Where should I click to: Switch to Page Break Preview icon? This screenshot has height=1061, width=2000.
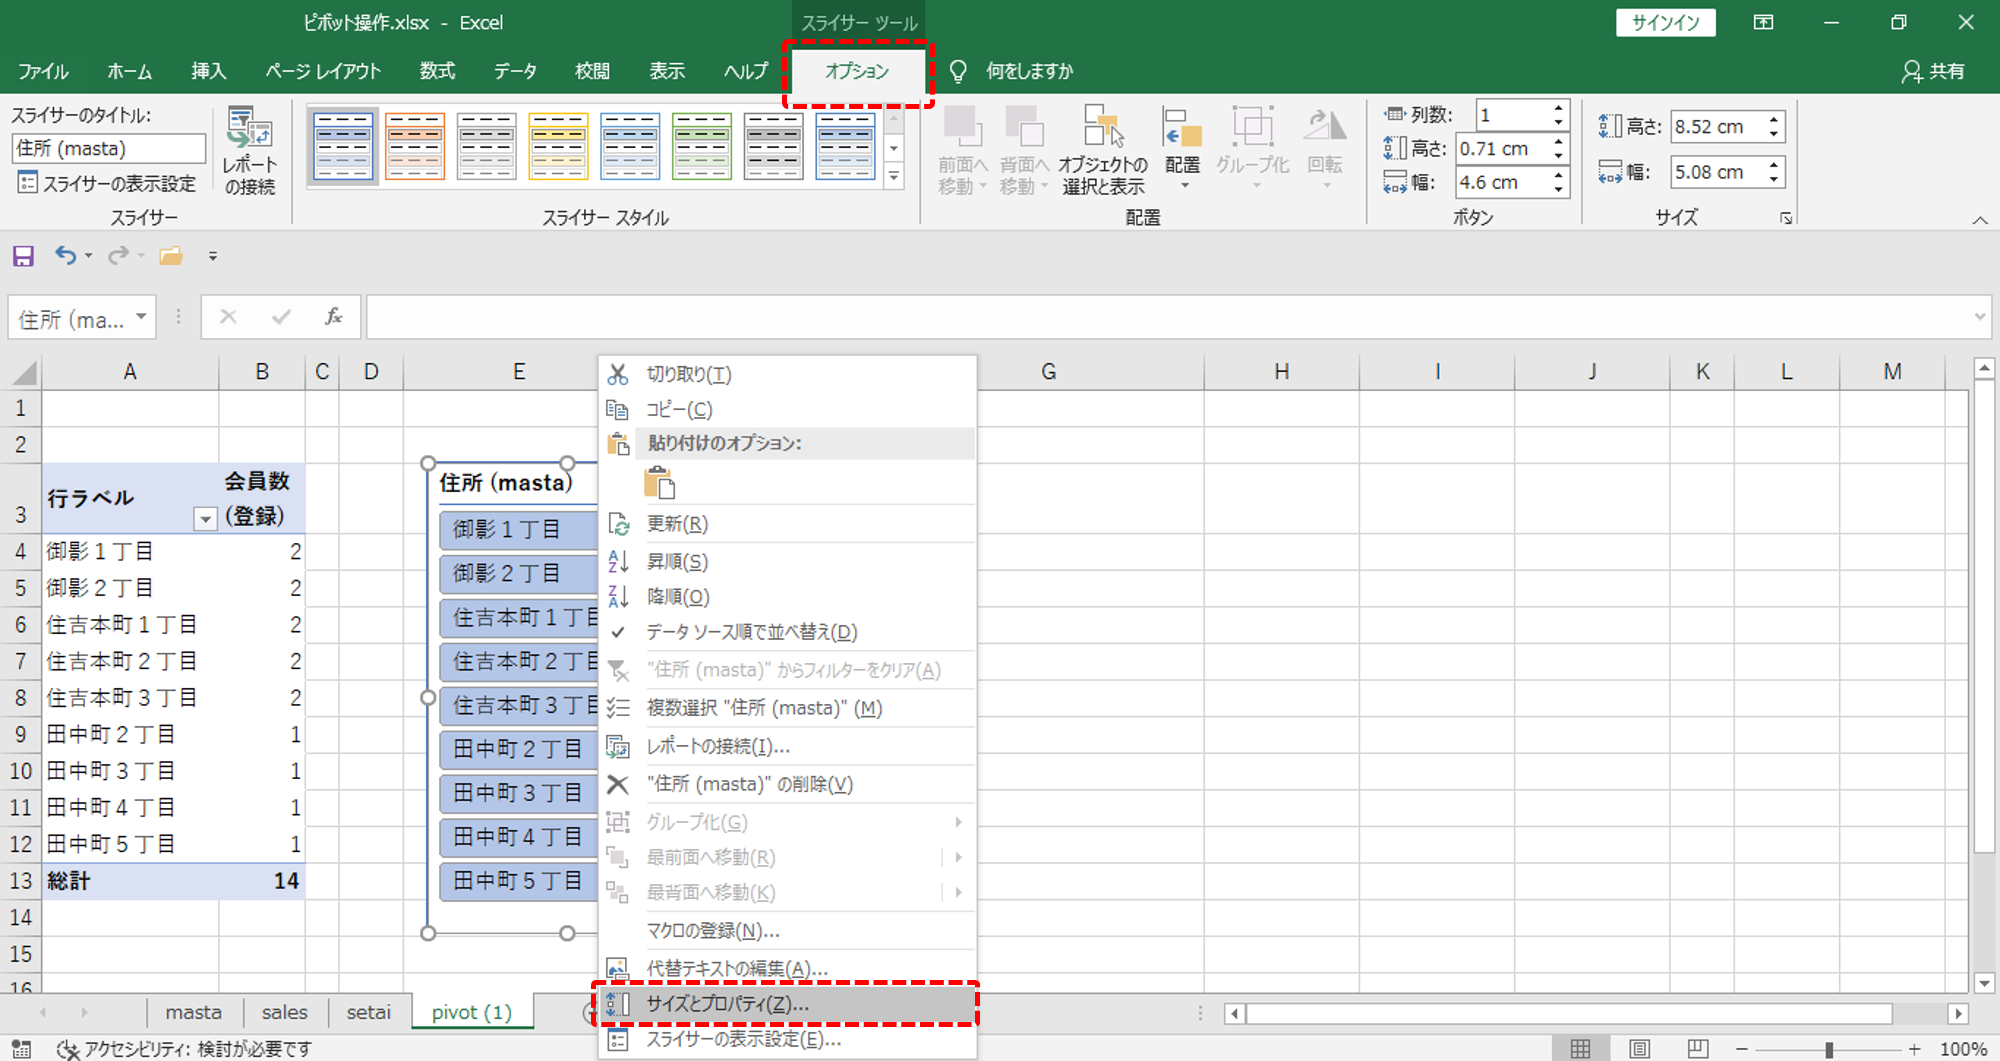[x=1697, y=1048]
